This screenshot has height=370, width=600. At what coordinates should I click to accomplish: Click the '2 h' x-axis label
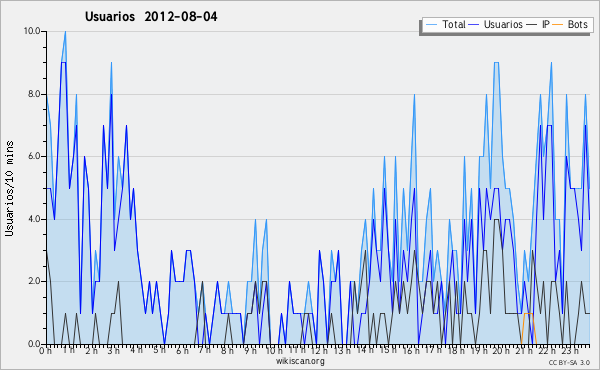91,351
